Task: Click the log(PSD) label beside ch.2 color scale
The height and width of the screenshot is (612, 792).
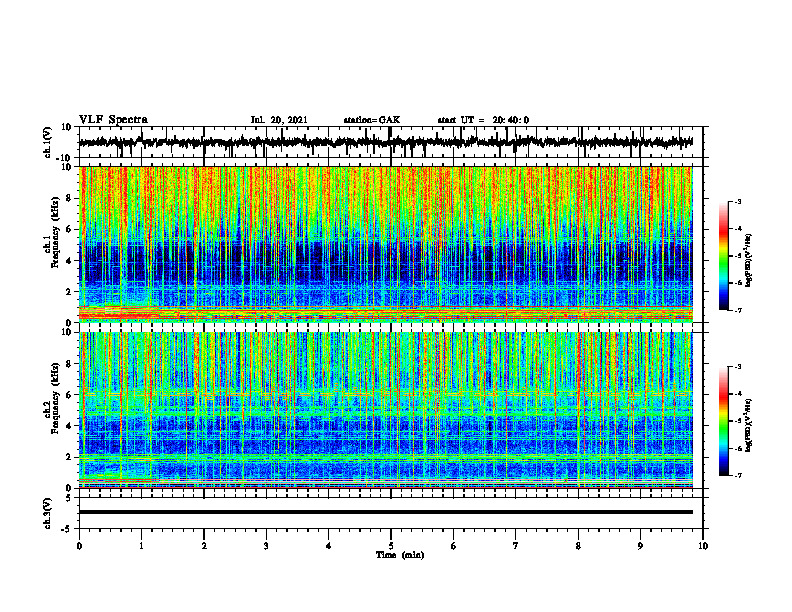Action: (749, 426)
